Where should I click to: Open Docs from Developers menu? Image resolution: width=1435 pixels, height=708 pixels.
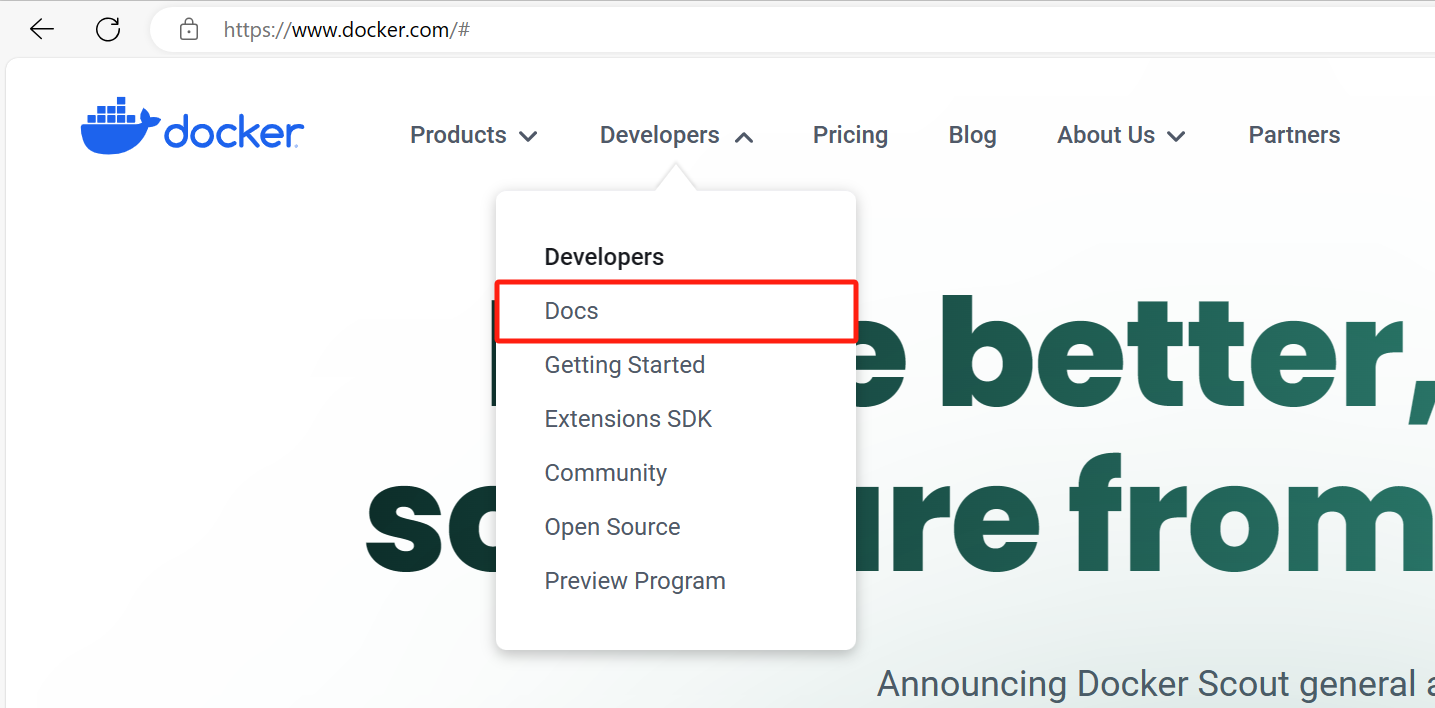coord(571,311)
